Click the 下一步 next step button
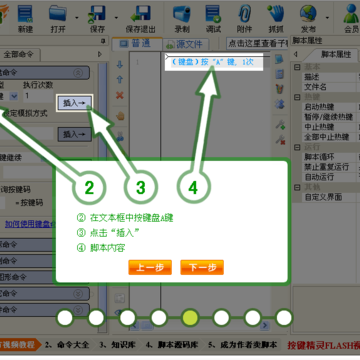The height and width of the screenshot is (360, 360). tap(202, 267)
